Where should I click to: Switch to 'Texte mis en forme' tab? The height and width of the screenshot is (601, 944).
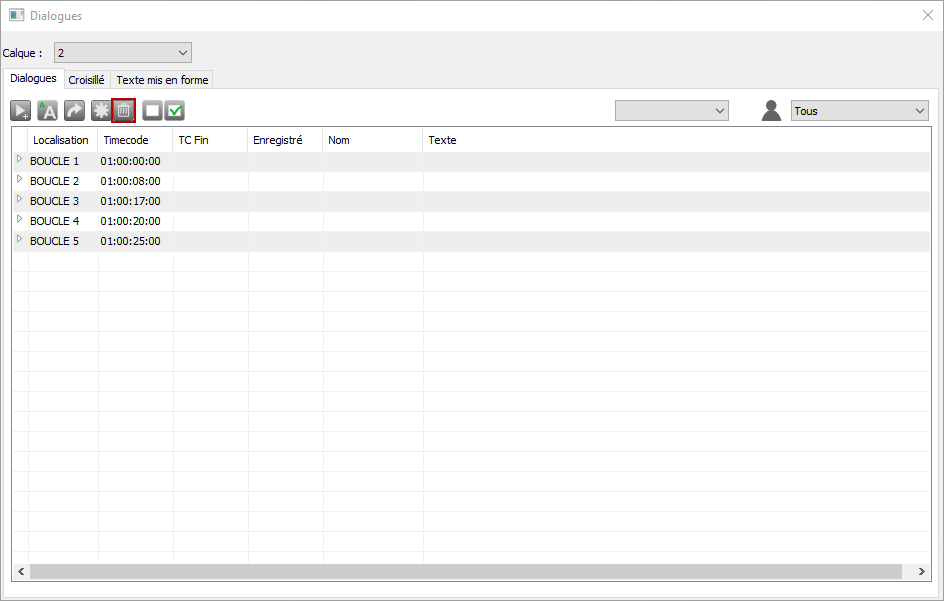click(162, 80)
